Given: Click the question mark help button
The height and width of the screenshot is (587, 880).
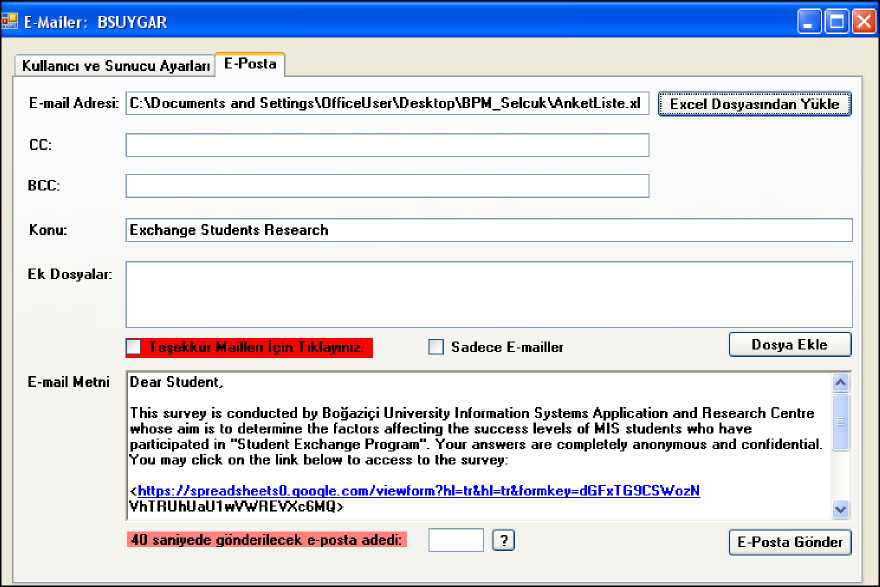Looking at the screenshot, I should 504,540.
